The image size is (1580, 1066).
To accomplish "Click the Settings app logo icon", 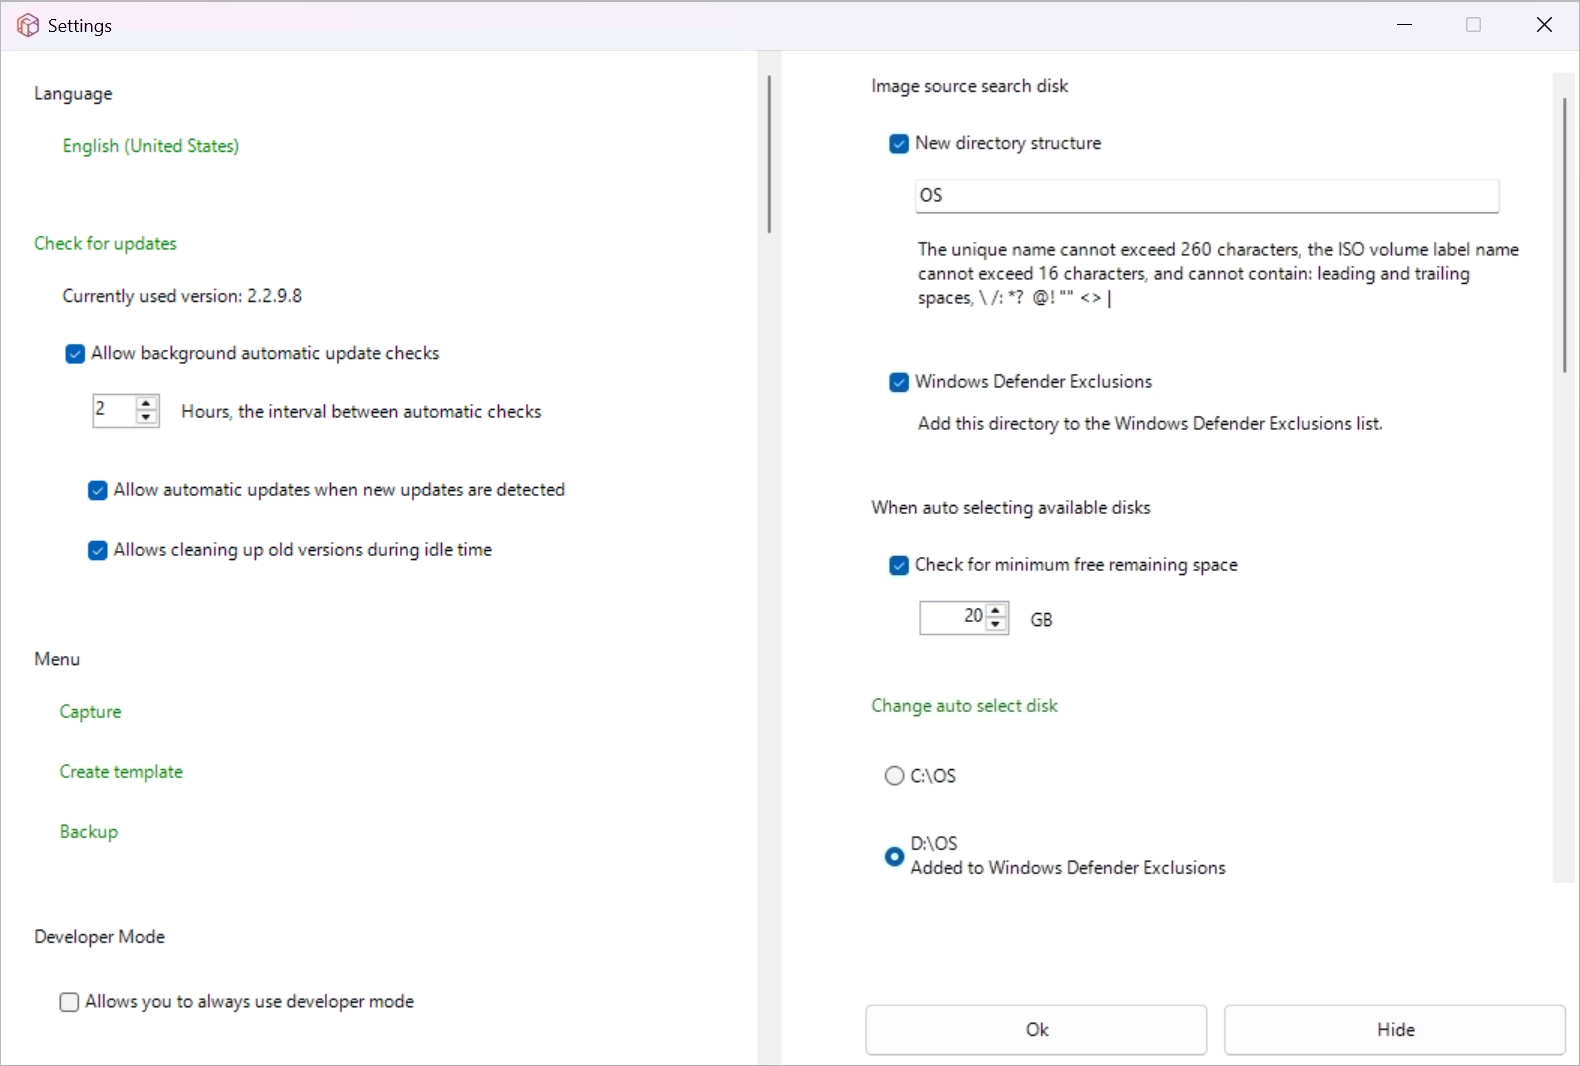I will (x=28, y=26).
